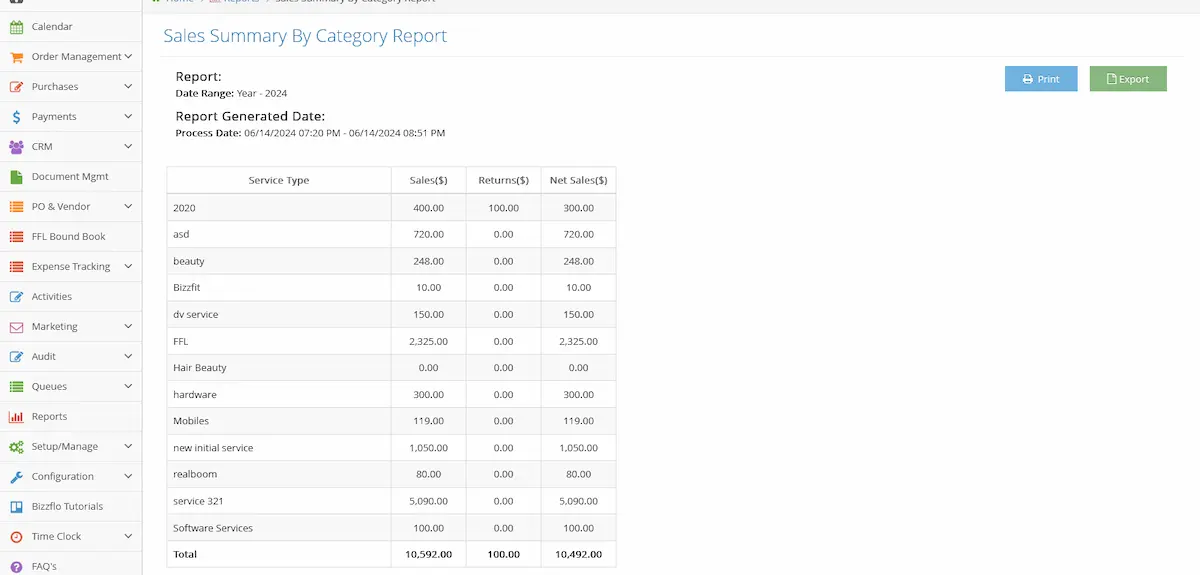Click the Activities pencil icon
This screenshot has height=575, width=1200.
pyautogui.click(x=16, y=297)
